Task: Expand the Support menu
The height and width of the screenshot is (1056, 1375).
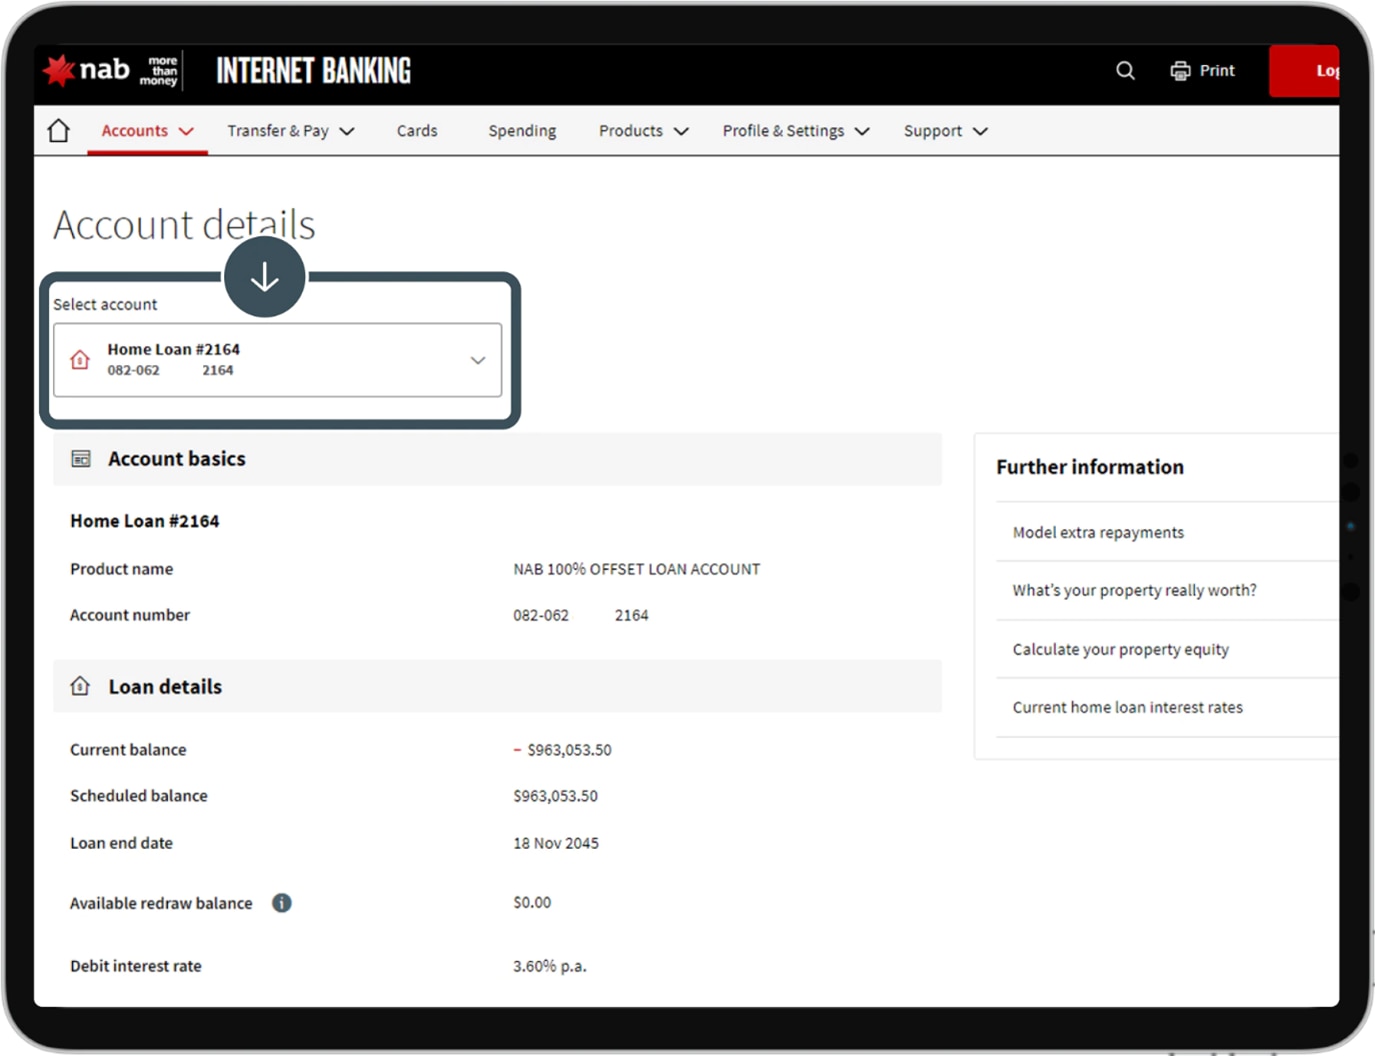Action: click(x=945, y=131)
